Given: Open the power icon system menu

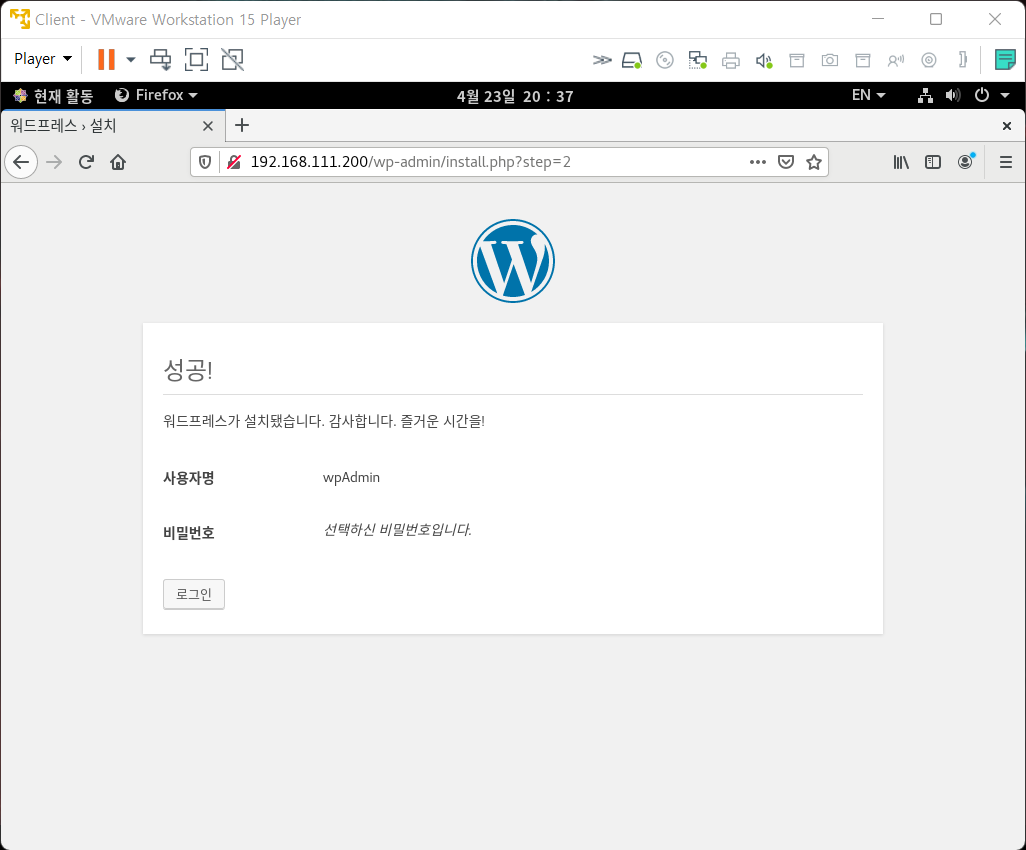Looking at the screenshot, I should click(982, 95).
